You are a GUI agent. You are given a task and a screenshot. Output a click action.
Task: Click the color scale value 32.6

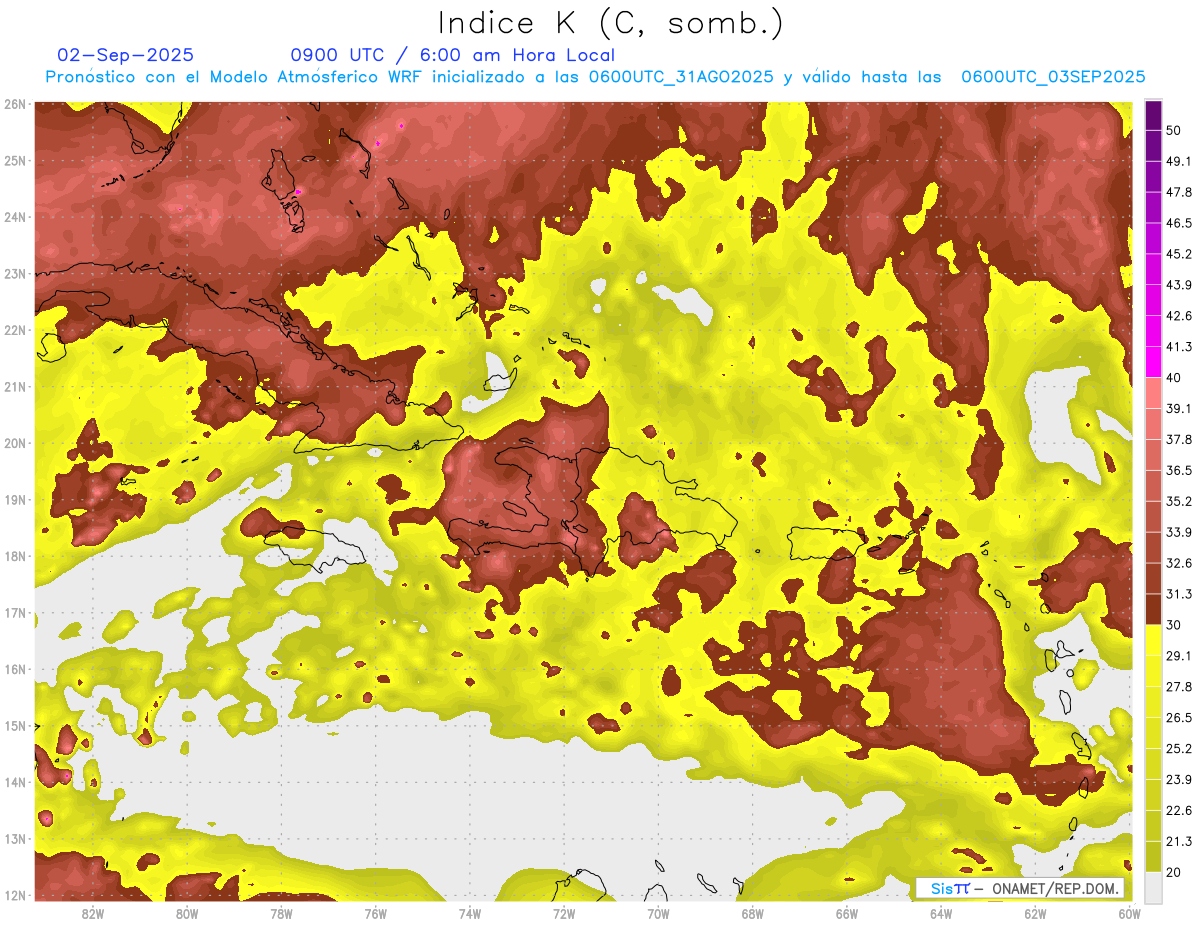pos(1178,563)
